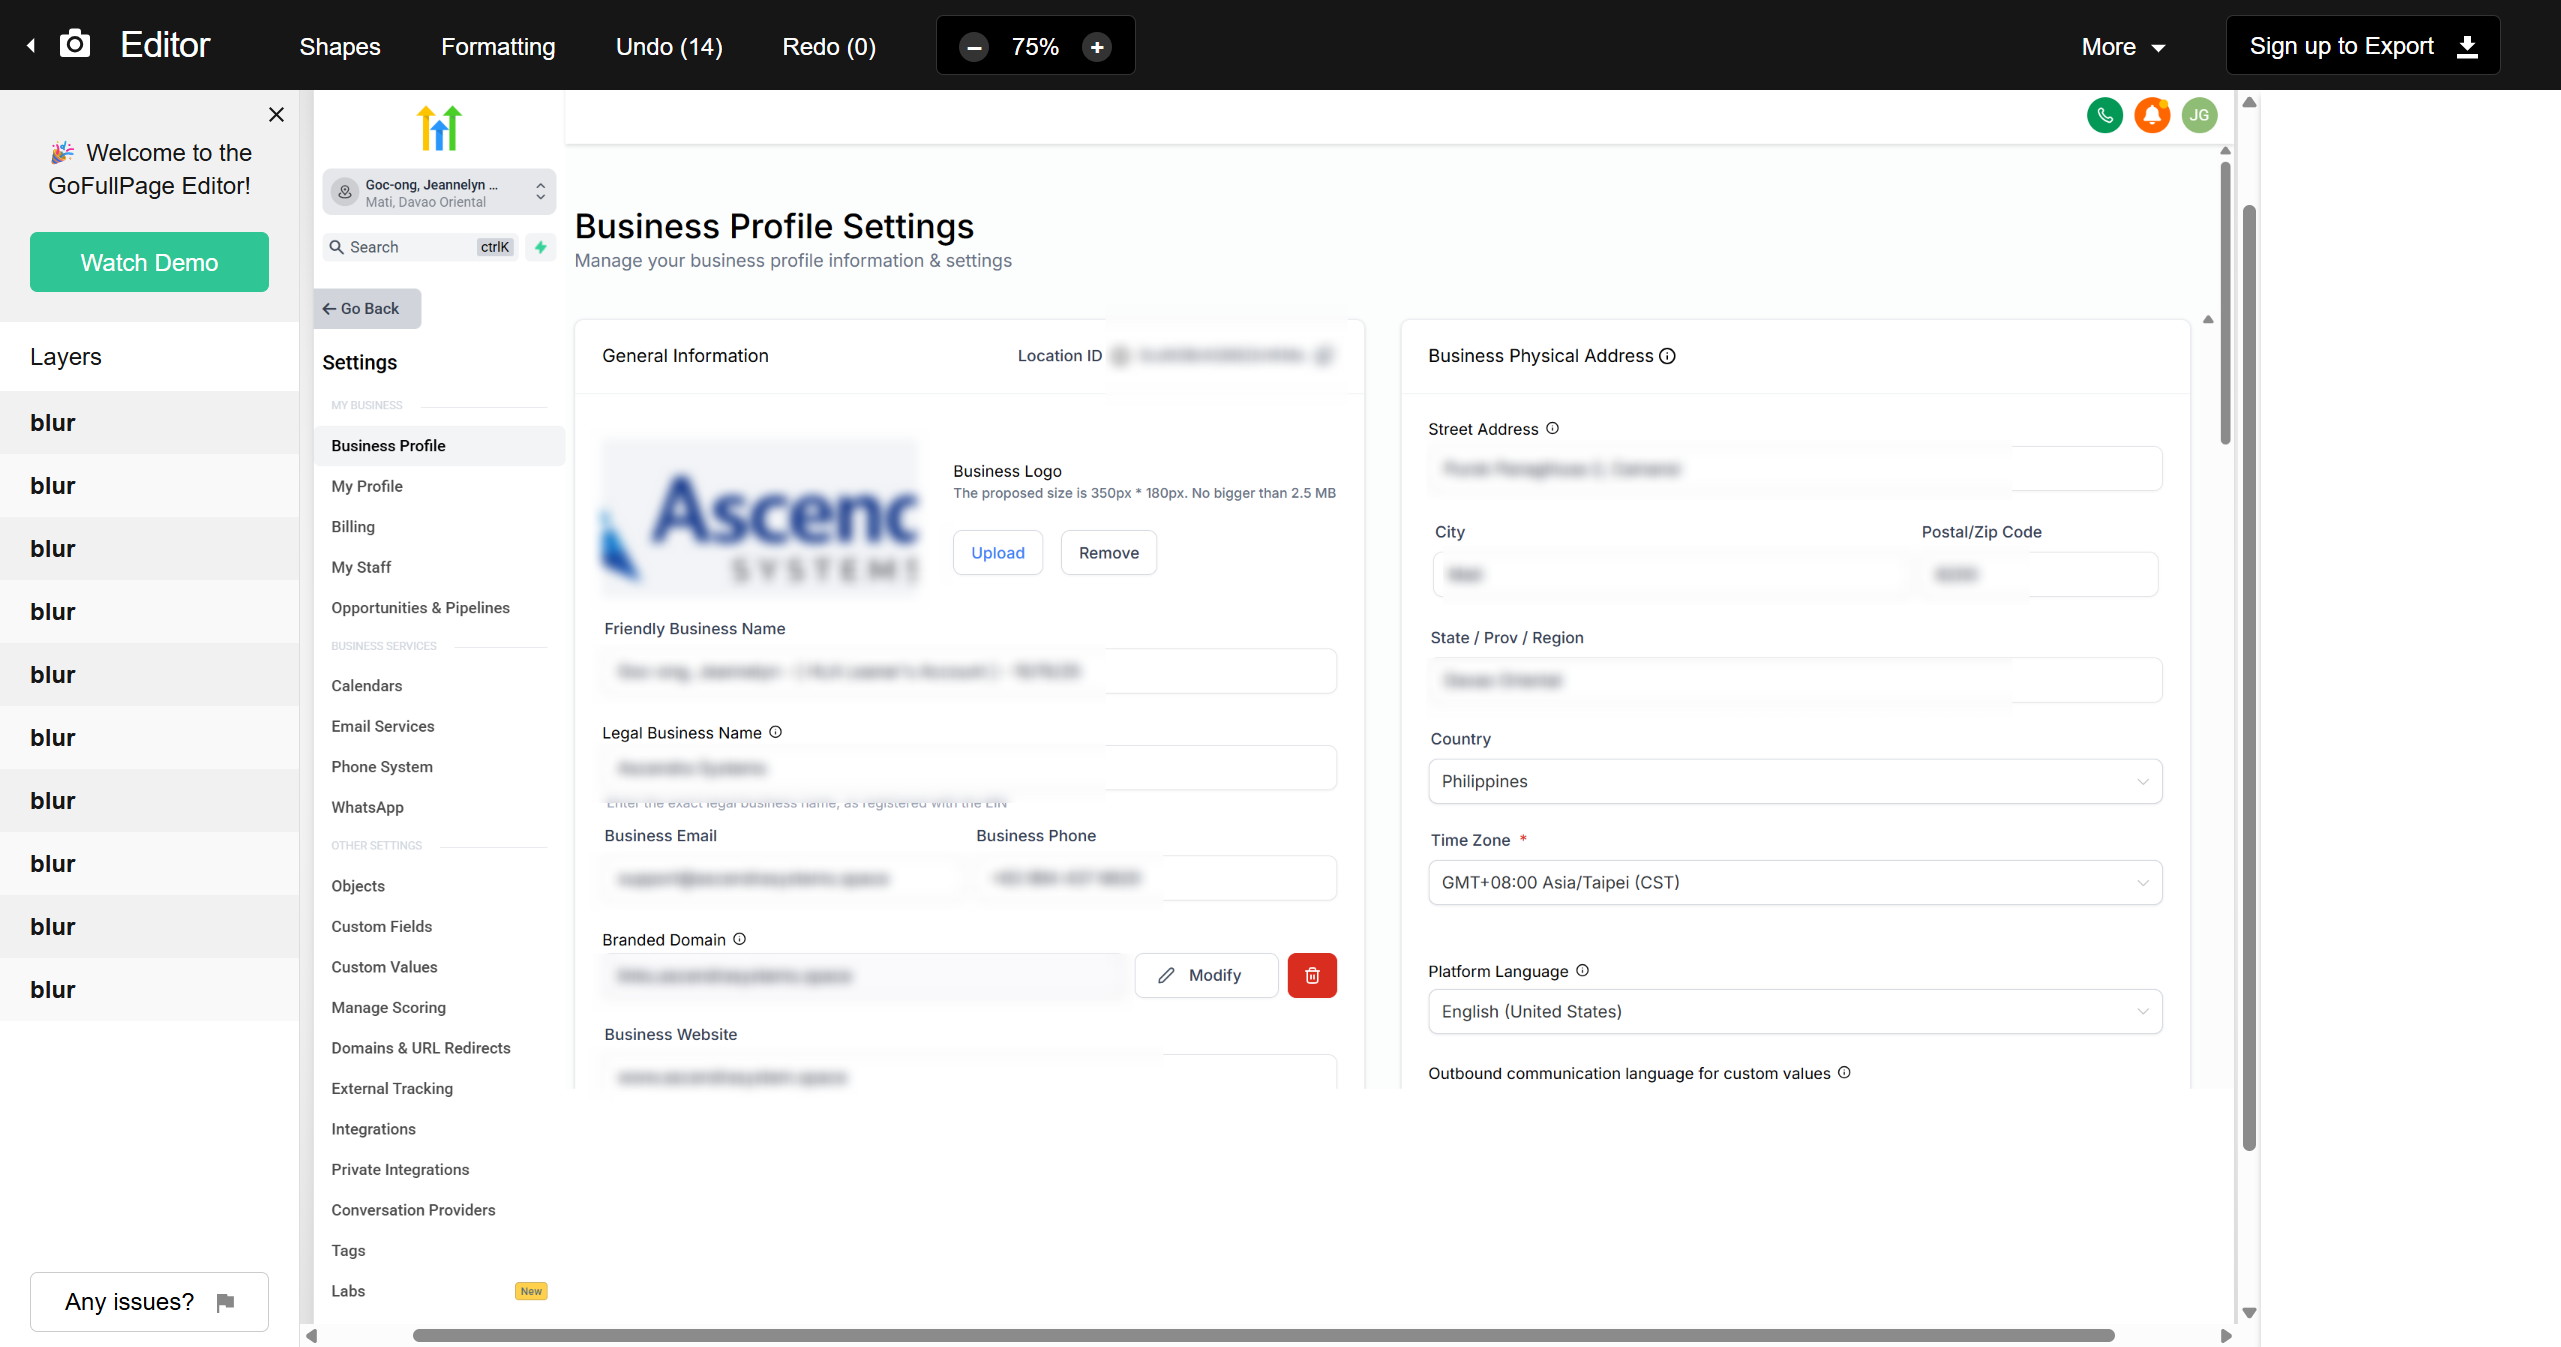
Task: Click the zoom out minus button
Action: coord(973,47)
